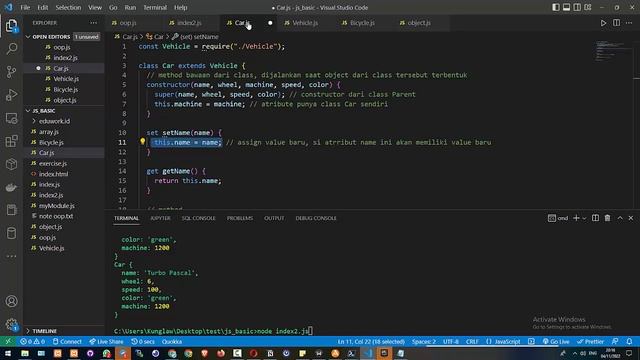The image size is (640, 360).
Task: Click Live Share in status bar
Action: [106, 341]
